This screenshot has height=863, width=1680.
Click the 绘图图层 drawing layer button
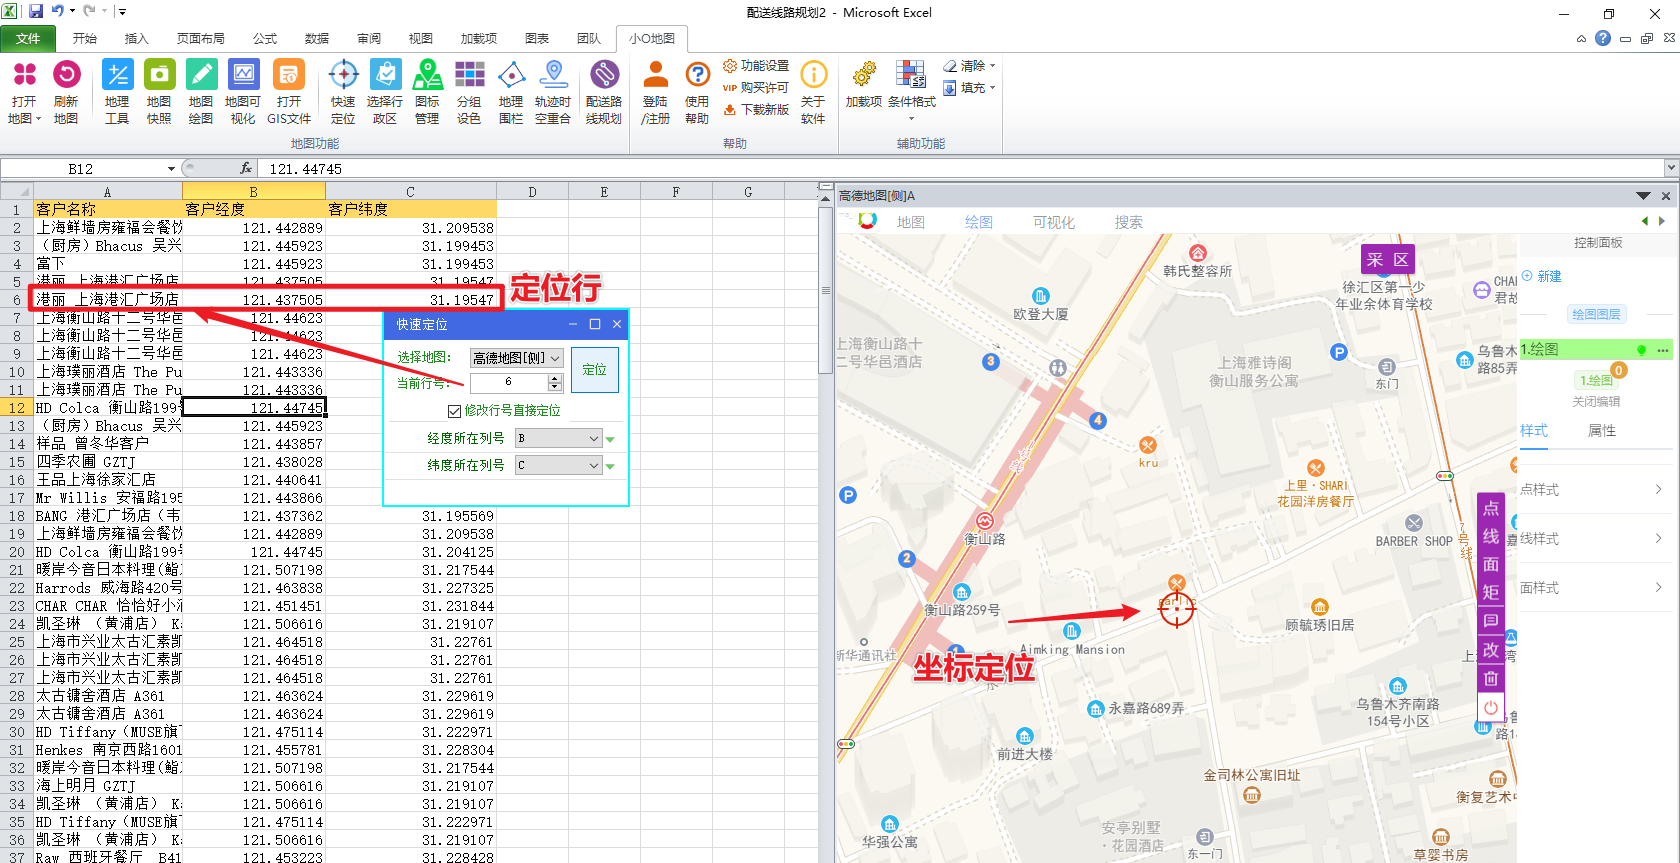click(1596, 314)
